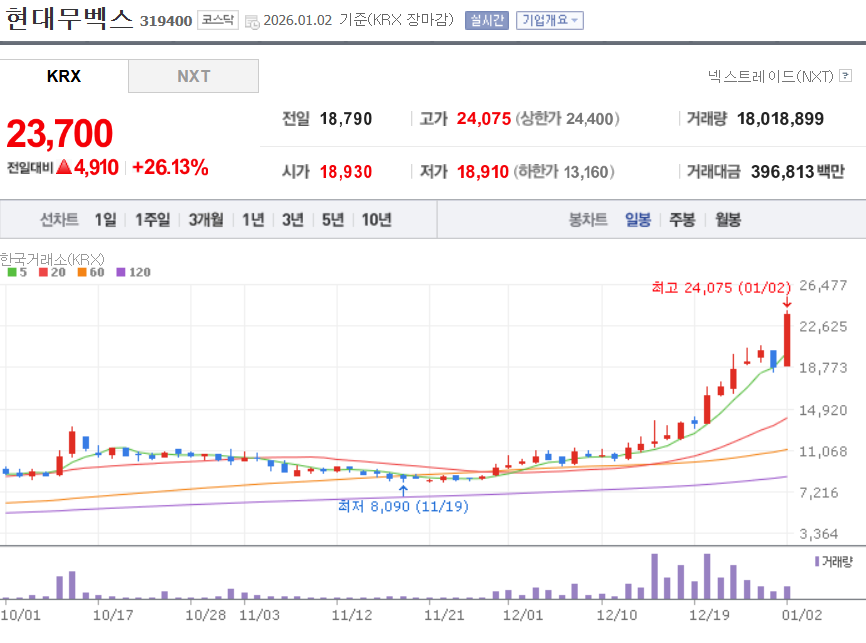Select the 월봉 monthly candle chart
866x643 pixels.
[728, 220]
